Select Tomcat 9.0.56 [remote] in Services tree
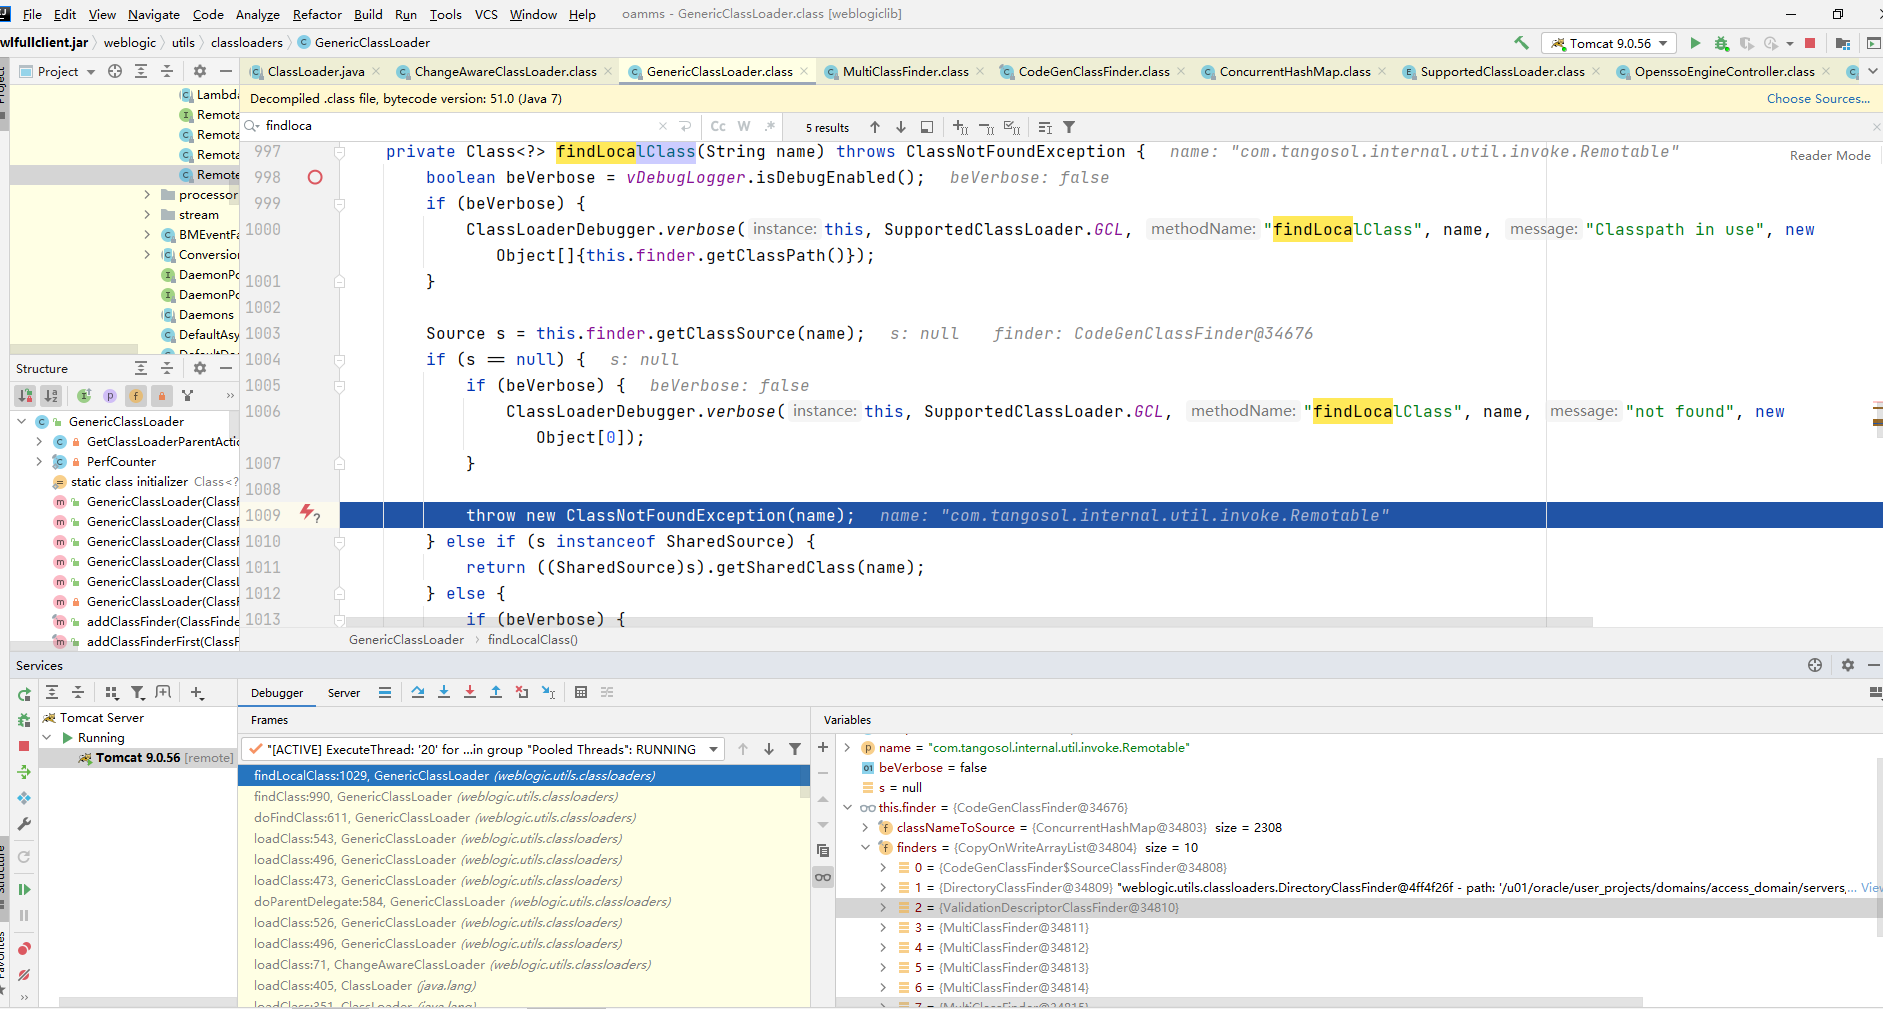 [x=137, y=757]
